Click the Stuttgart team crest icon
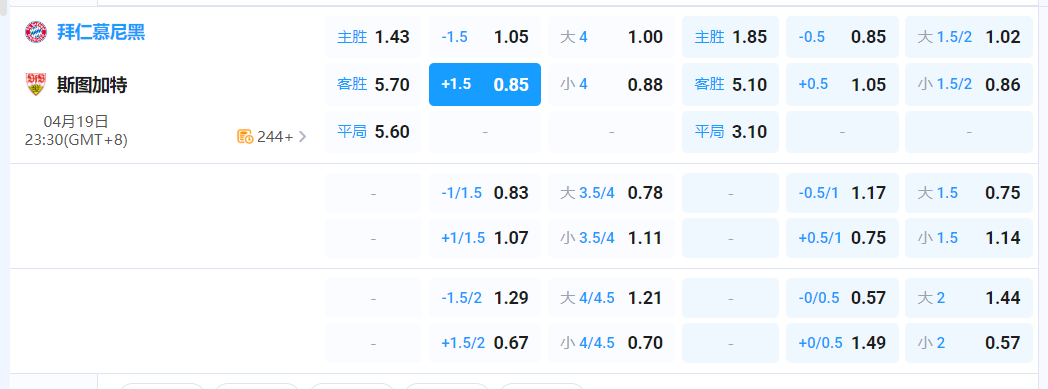1048x389 pixels. (35, 84)
